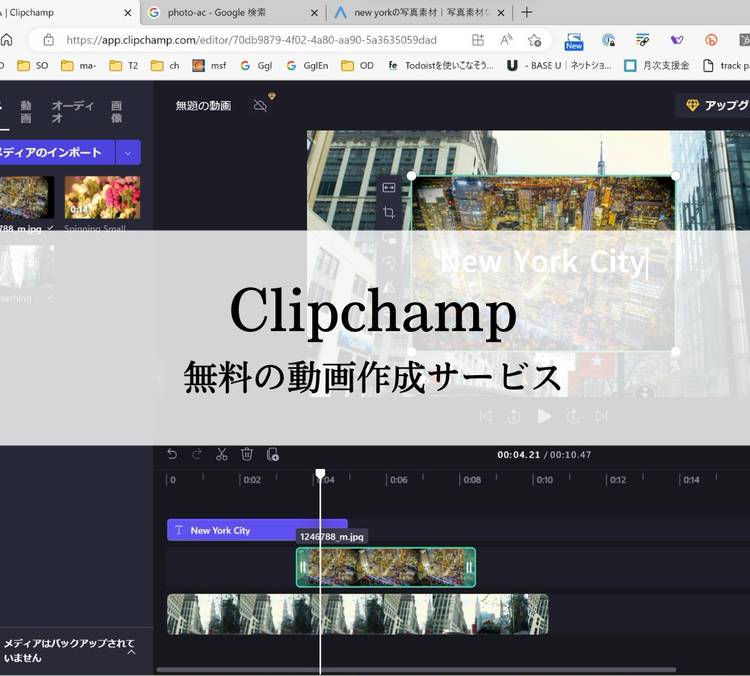Select the crop tool beside preview

click(x=389, y=212)
